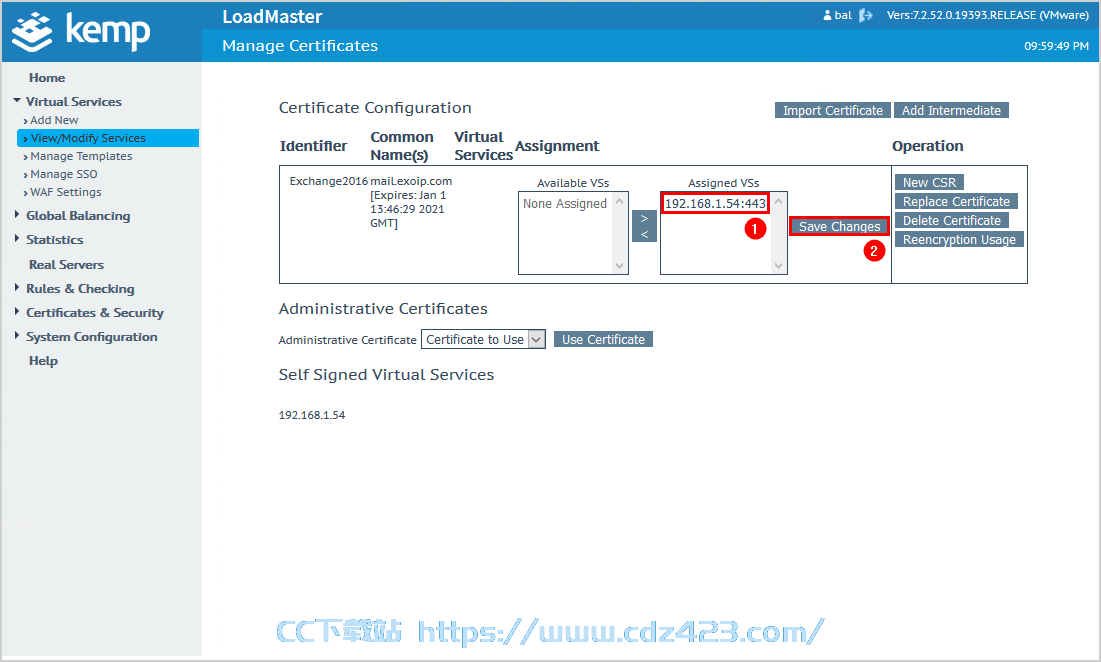Click the Exchange2016 identifier
Image resolution: width=1101 pixels, height=662 pixels.
(x=329, y=181)
